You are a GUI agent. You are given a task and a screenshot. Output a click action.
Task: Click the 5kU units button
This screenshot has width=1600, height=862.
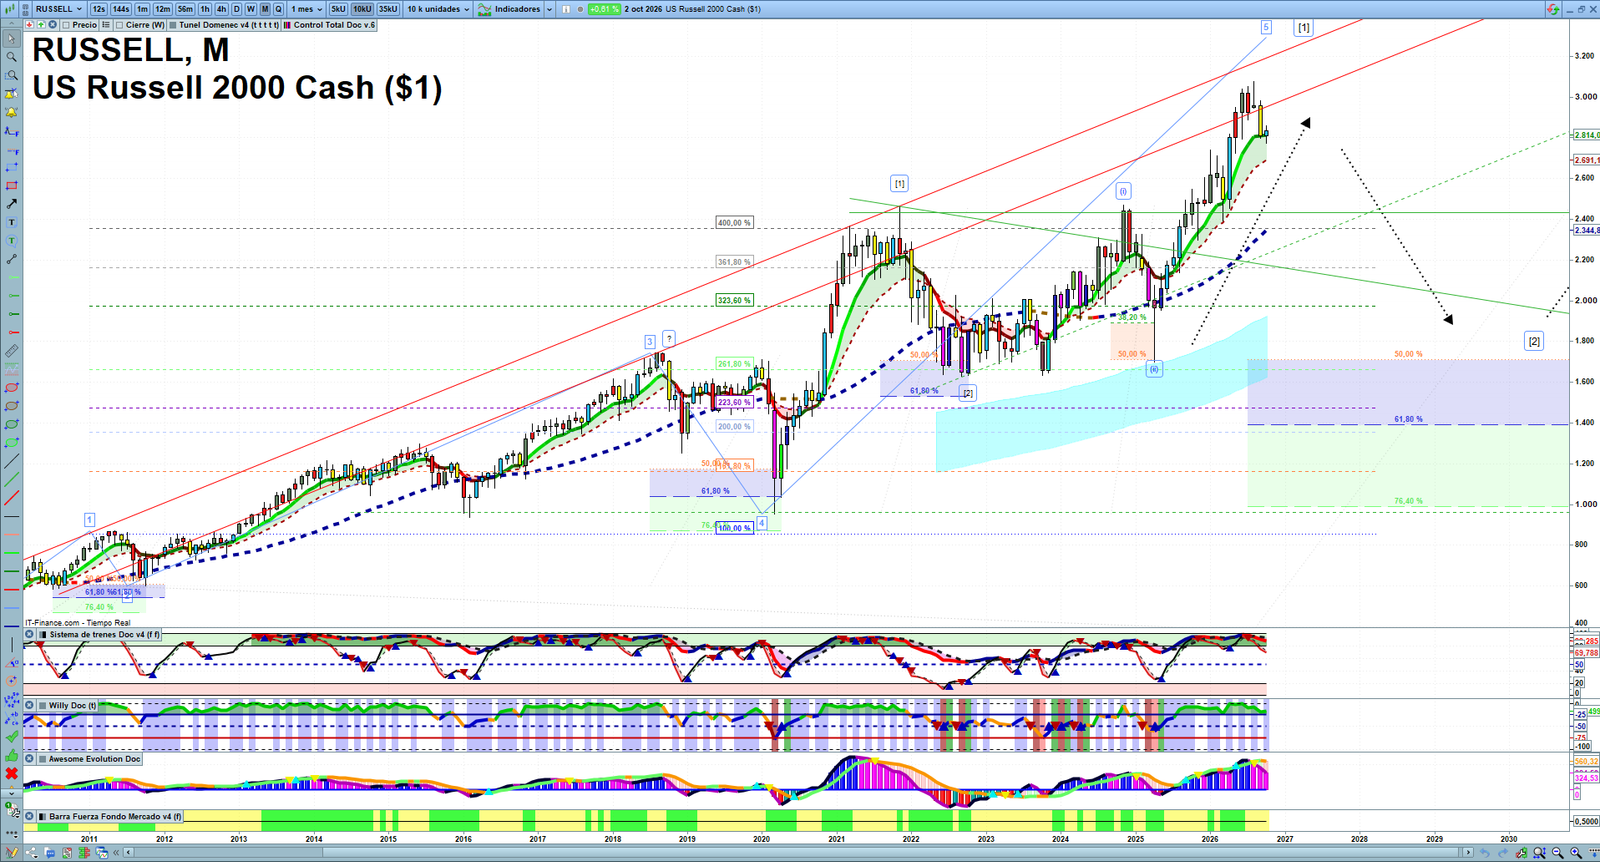[x=338, y=9]
